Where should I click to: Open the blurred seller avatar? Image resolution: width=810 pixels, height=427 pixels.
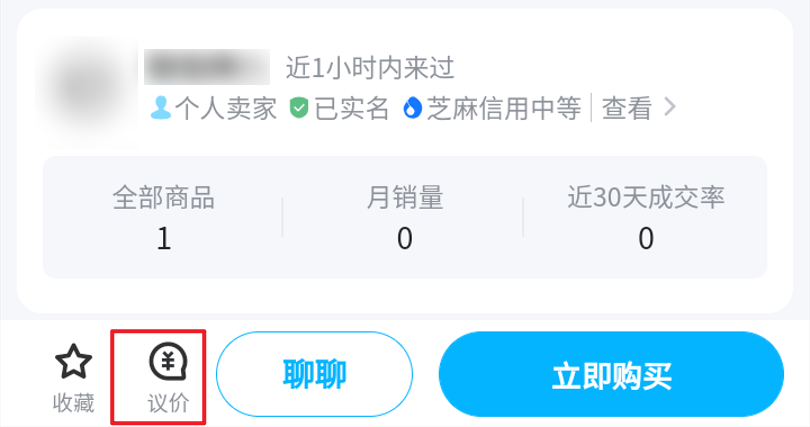tap(87, 92)
